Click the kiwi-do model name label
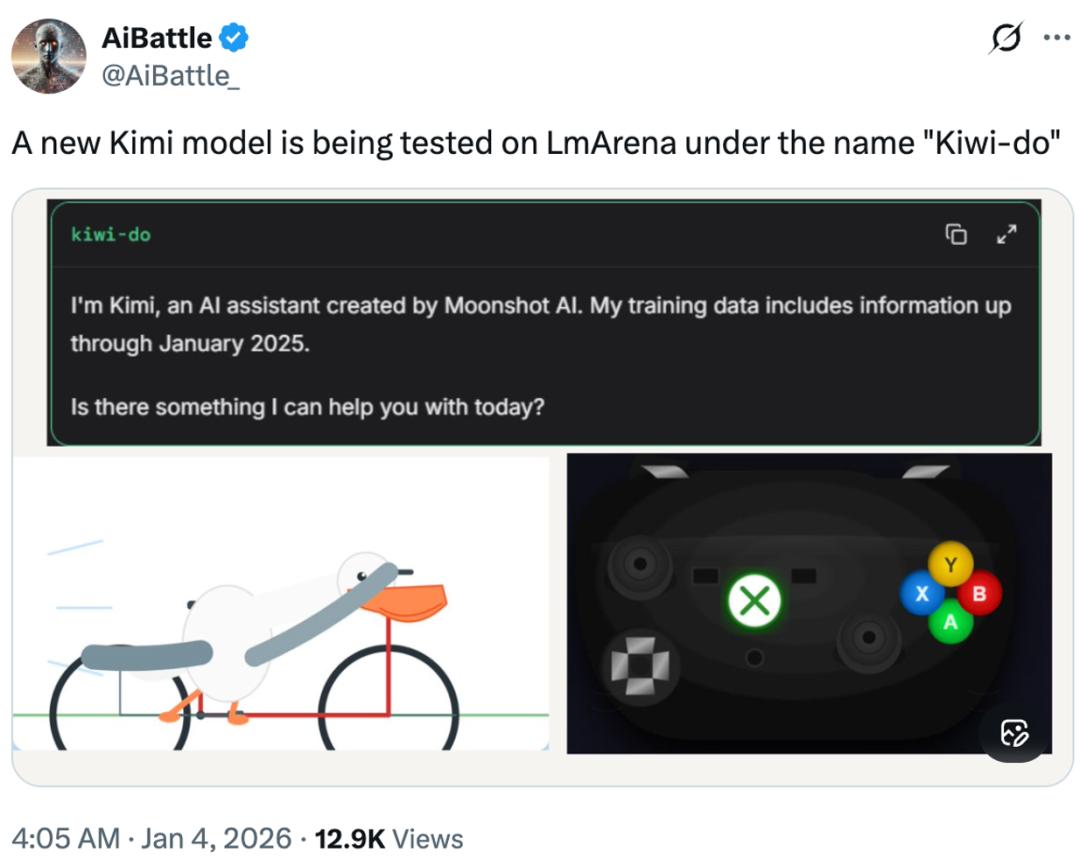Image resolution: width=1080 pixels, height=866 pixels. [111, 235]
